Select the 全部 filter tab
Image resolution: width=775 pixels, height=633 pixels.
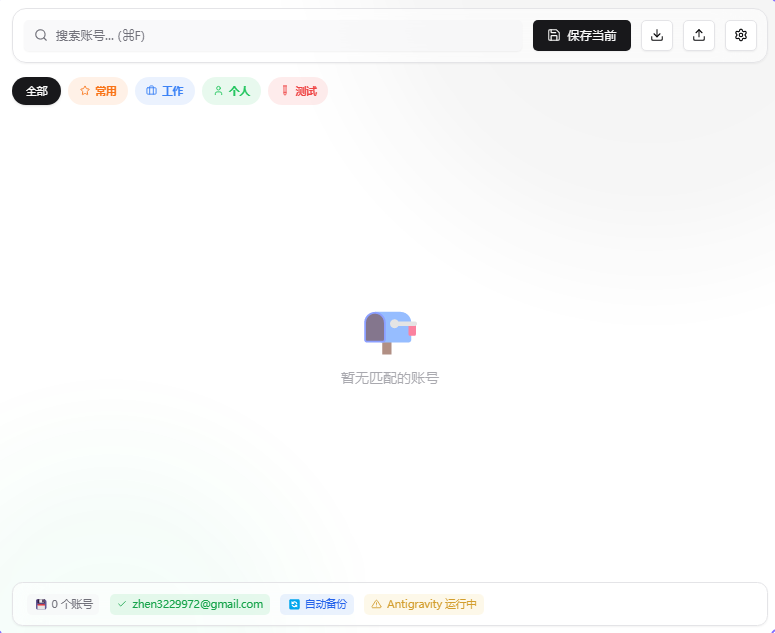[x=36, y=91]
